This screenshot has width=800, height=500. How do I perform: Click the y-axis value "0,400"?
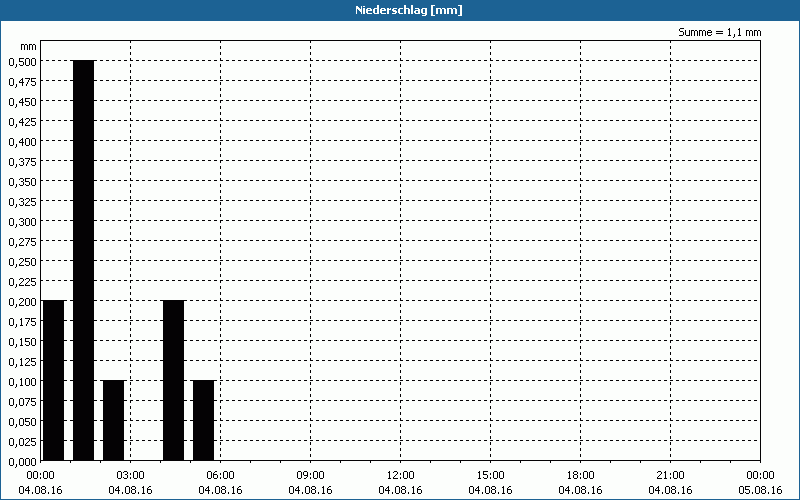click(22, 142)
